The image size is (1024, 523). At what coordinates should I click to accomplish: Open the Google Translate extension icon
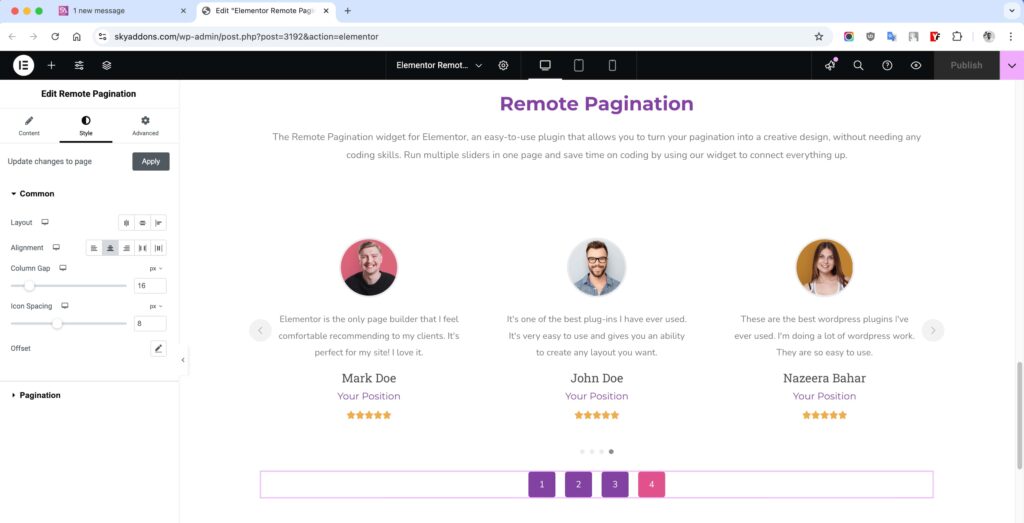[891, 37]
